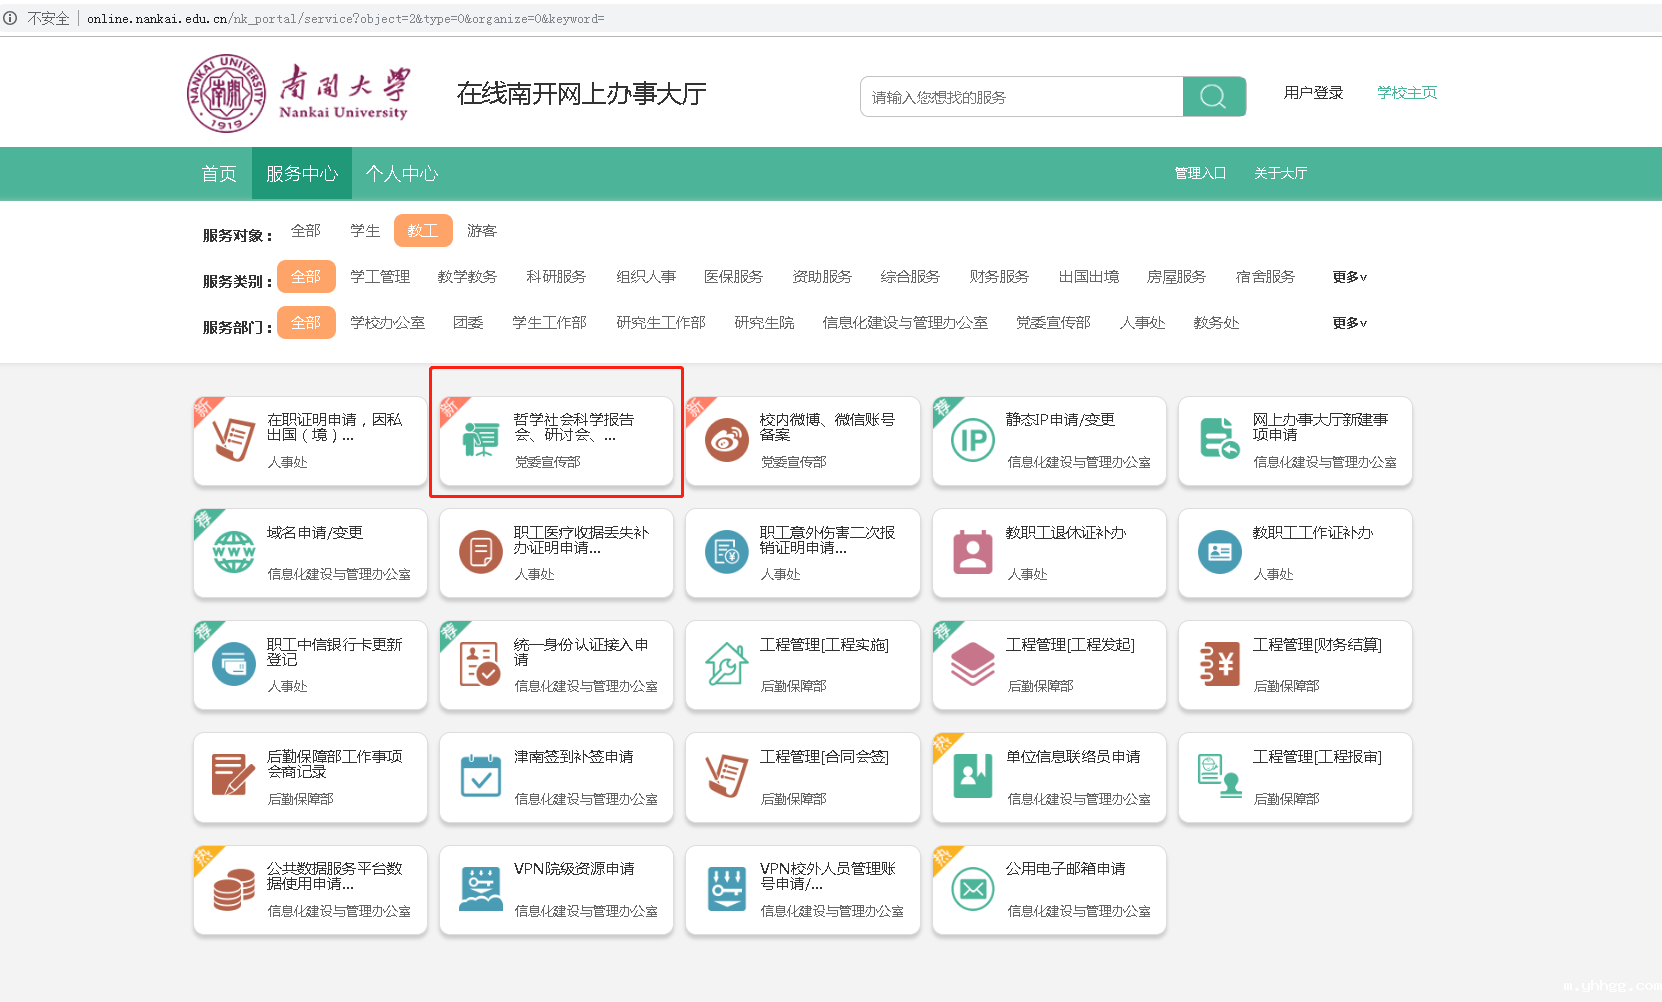Visit 学校主页 link
The image size is (1662, 1002).
1405,91
